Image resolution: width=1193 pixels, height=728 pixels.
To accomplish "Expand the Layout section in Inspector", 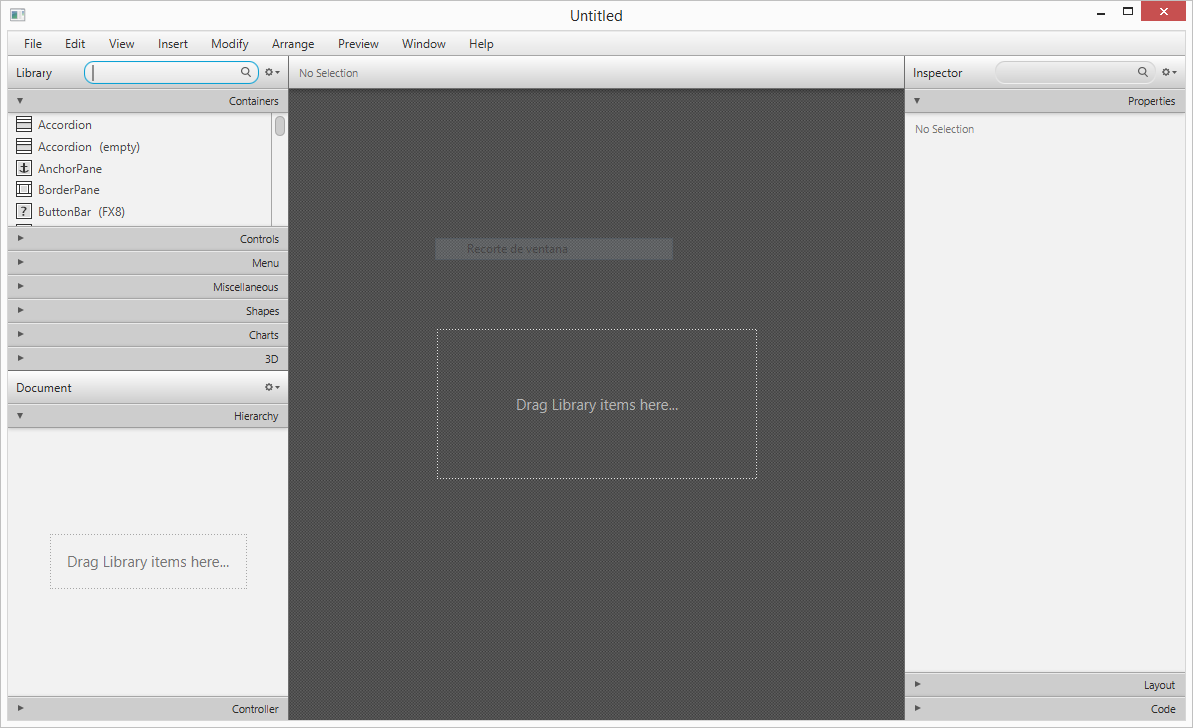I will click(1045, 685).
